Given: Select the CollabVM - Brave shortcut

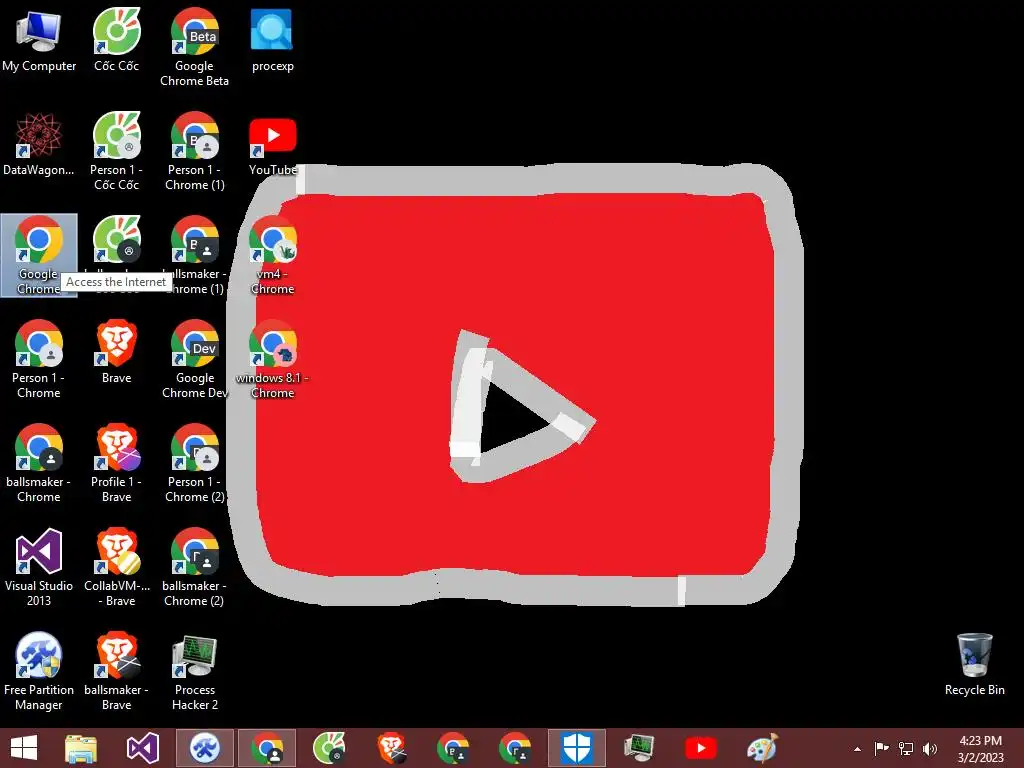Looking at the screenshot, I should pyautogui.click(x=116, y=566).
